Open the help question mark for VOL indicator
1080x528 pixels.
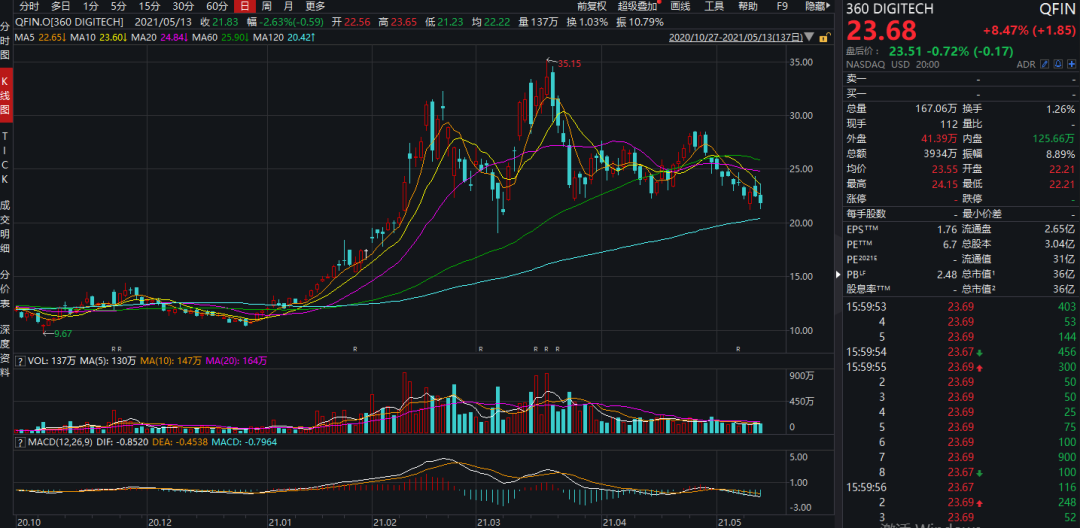point(20,359)
